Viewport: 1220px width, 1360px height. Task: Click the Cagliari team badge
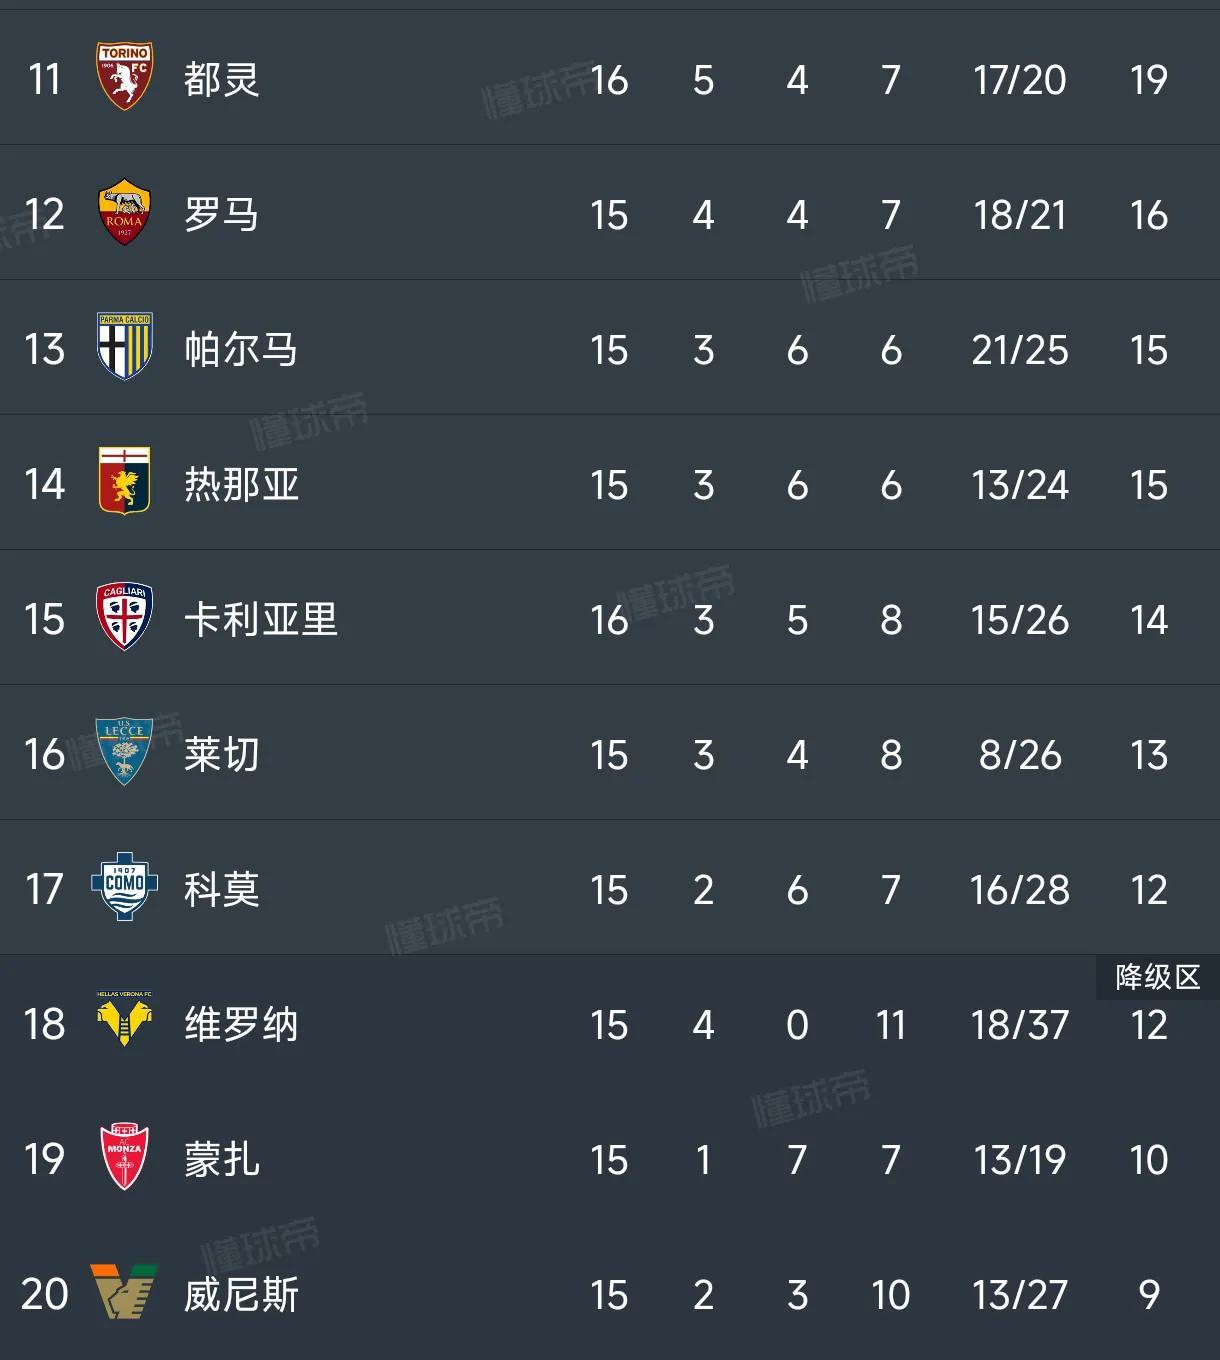[123, 619]
